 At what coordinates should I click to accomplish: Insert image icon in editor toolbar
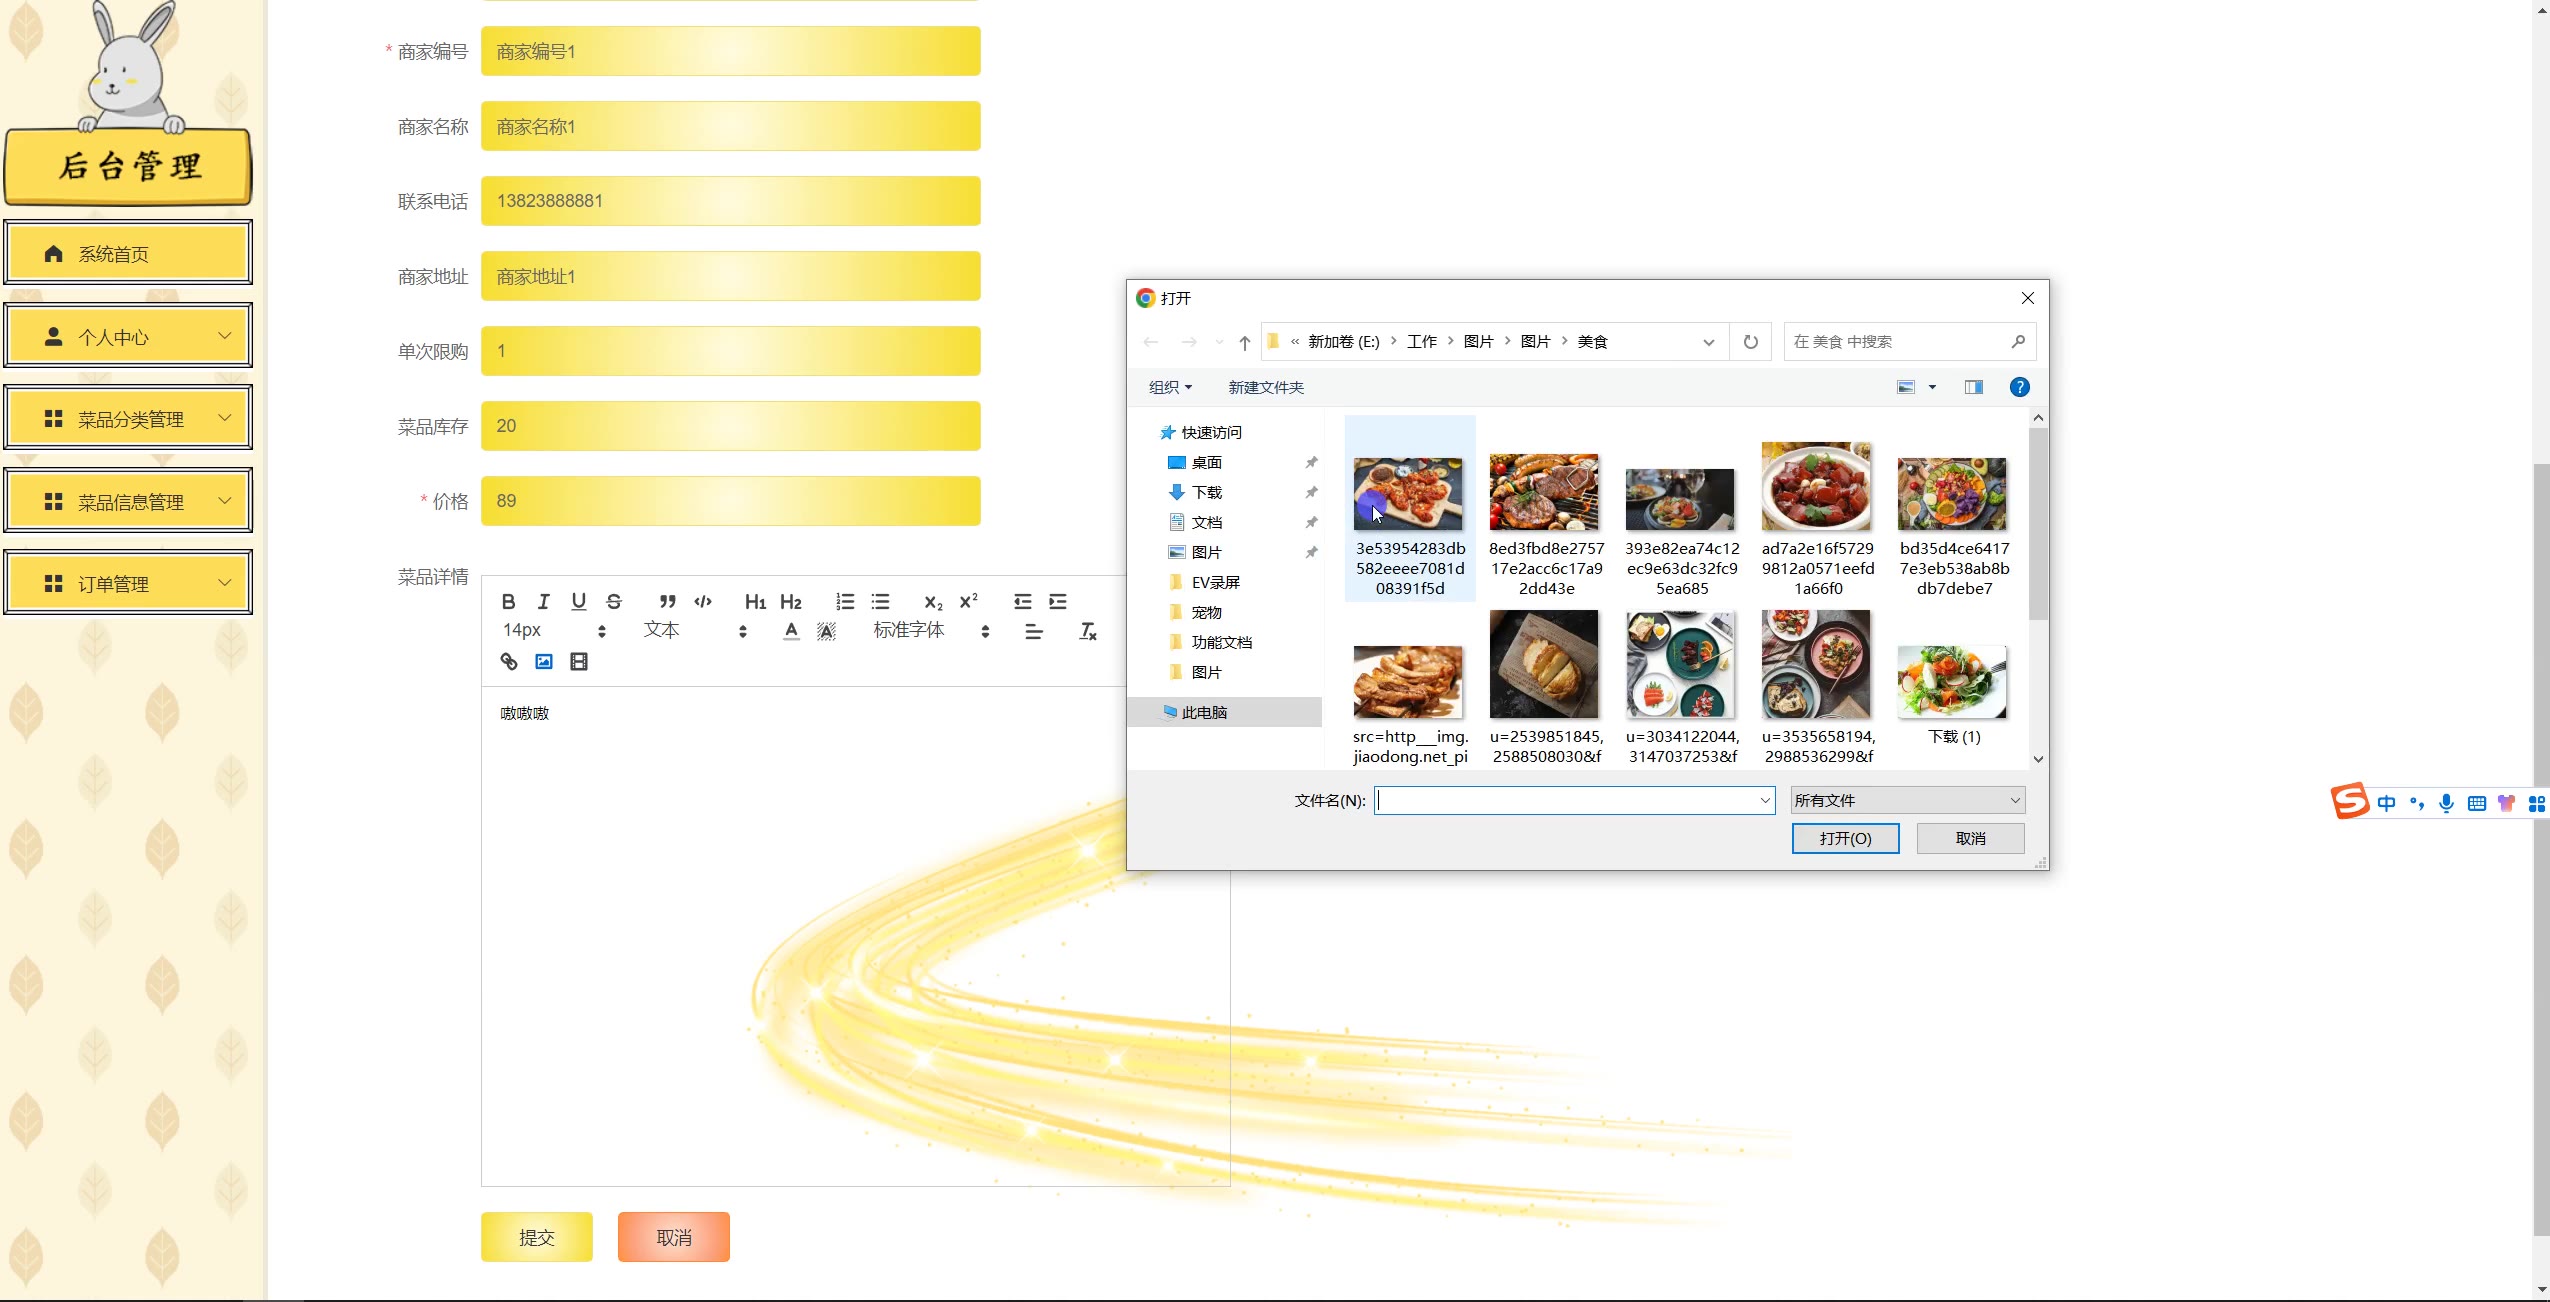pyautogui.click(x=543, y=661)
